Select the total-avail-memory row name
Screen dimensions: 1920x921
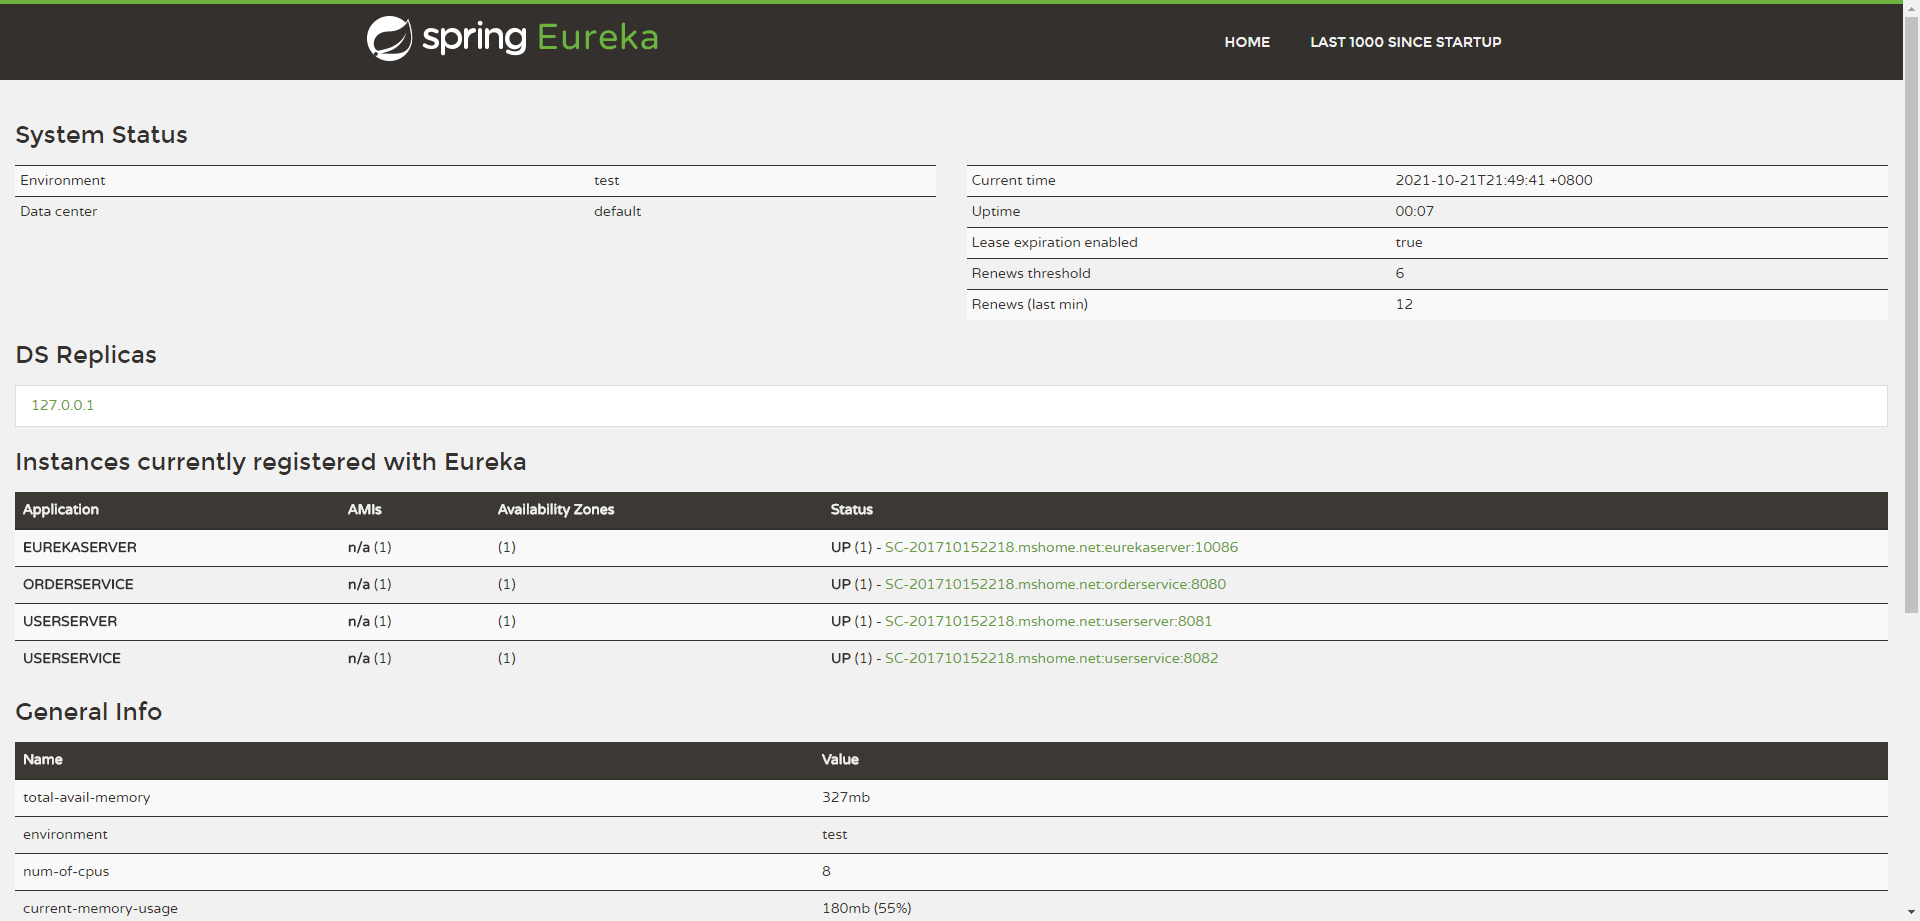coord(87,797)
